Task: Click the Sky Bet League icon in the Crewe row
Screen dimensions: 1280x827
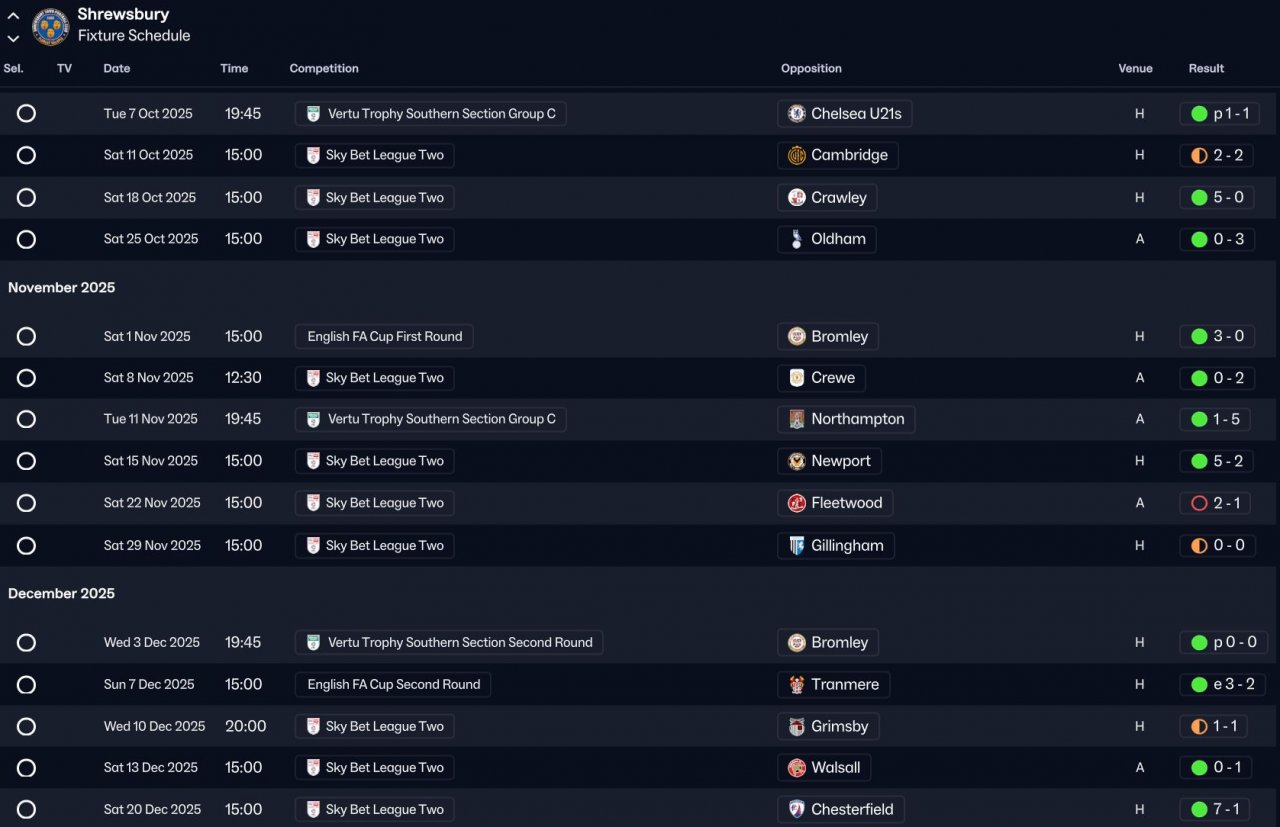Action: (x=313, y=378)
